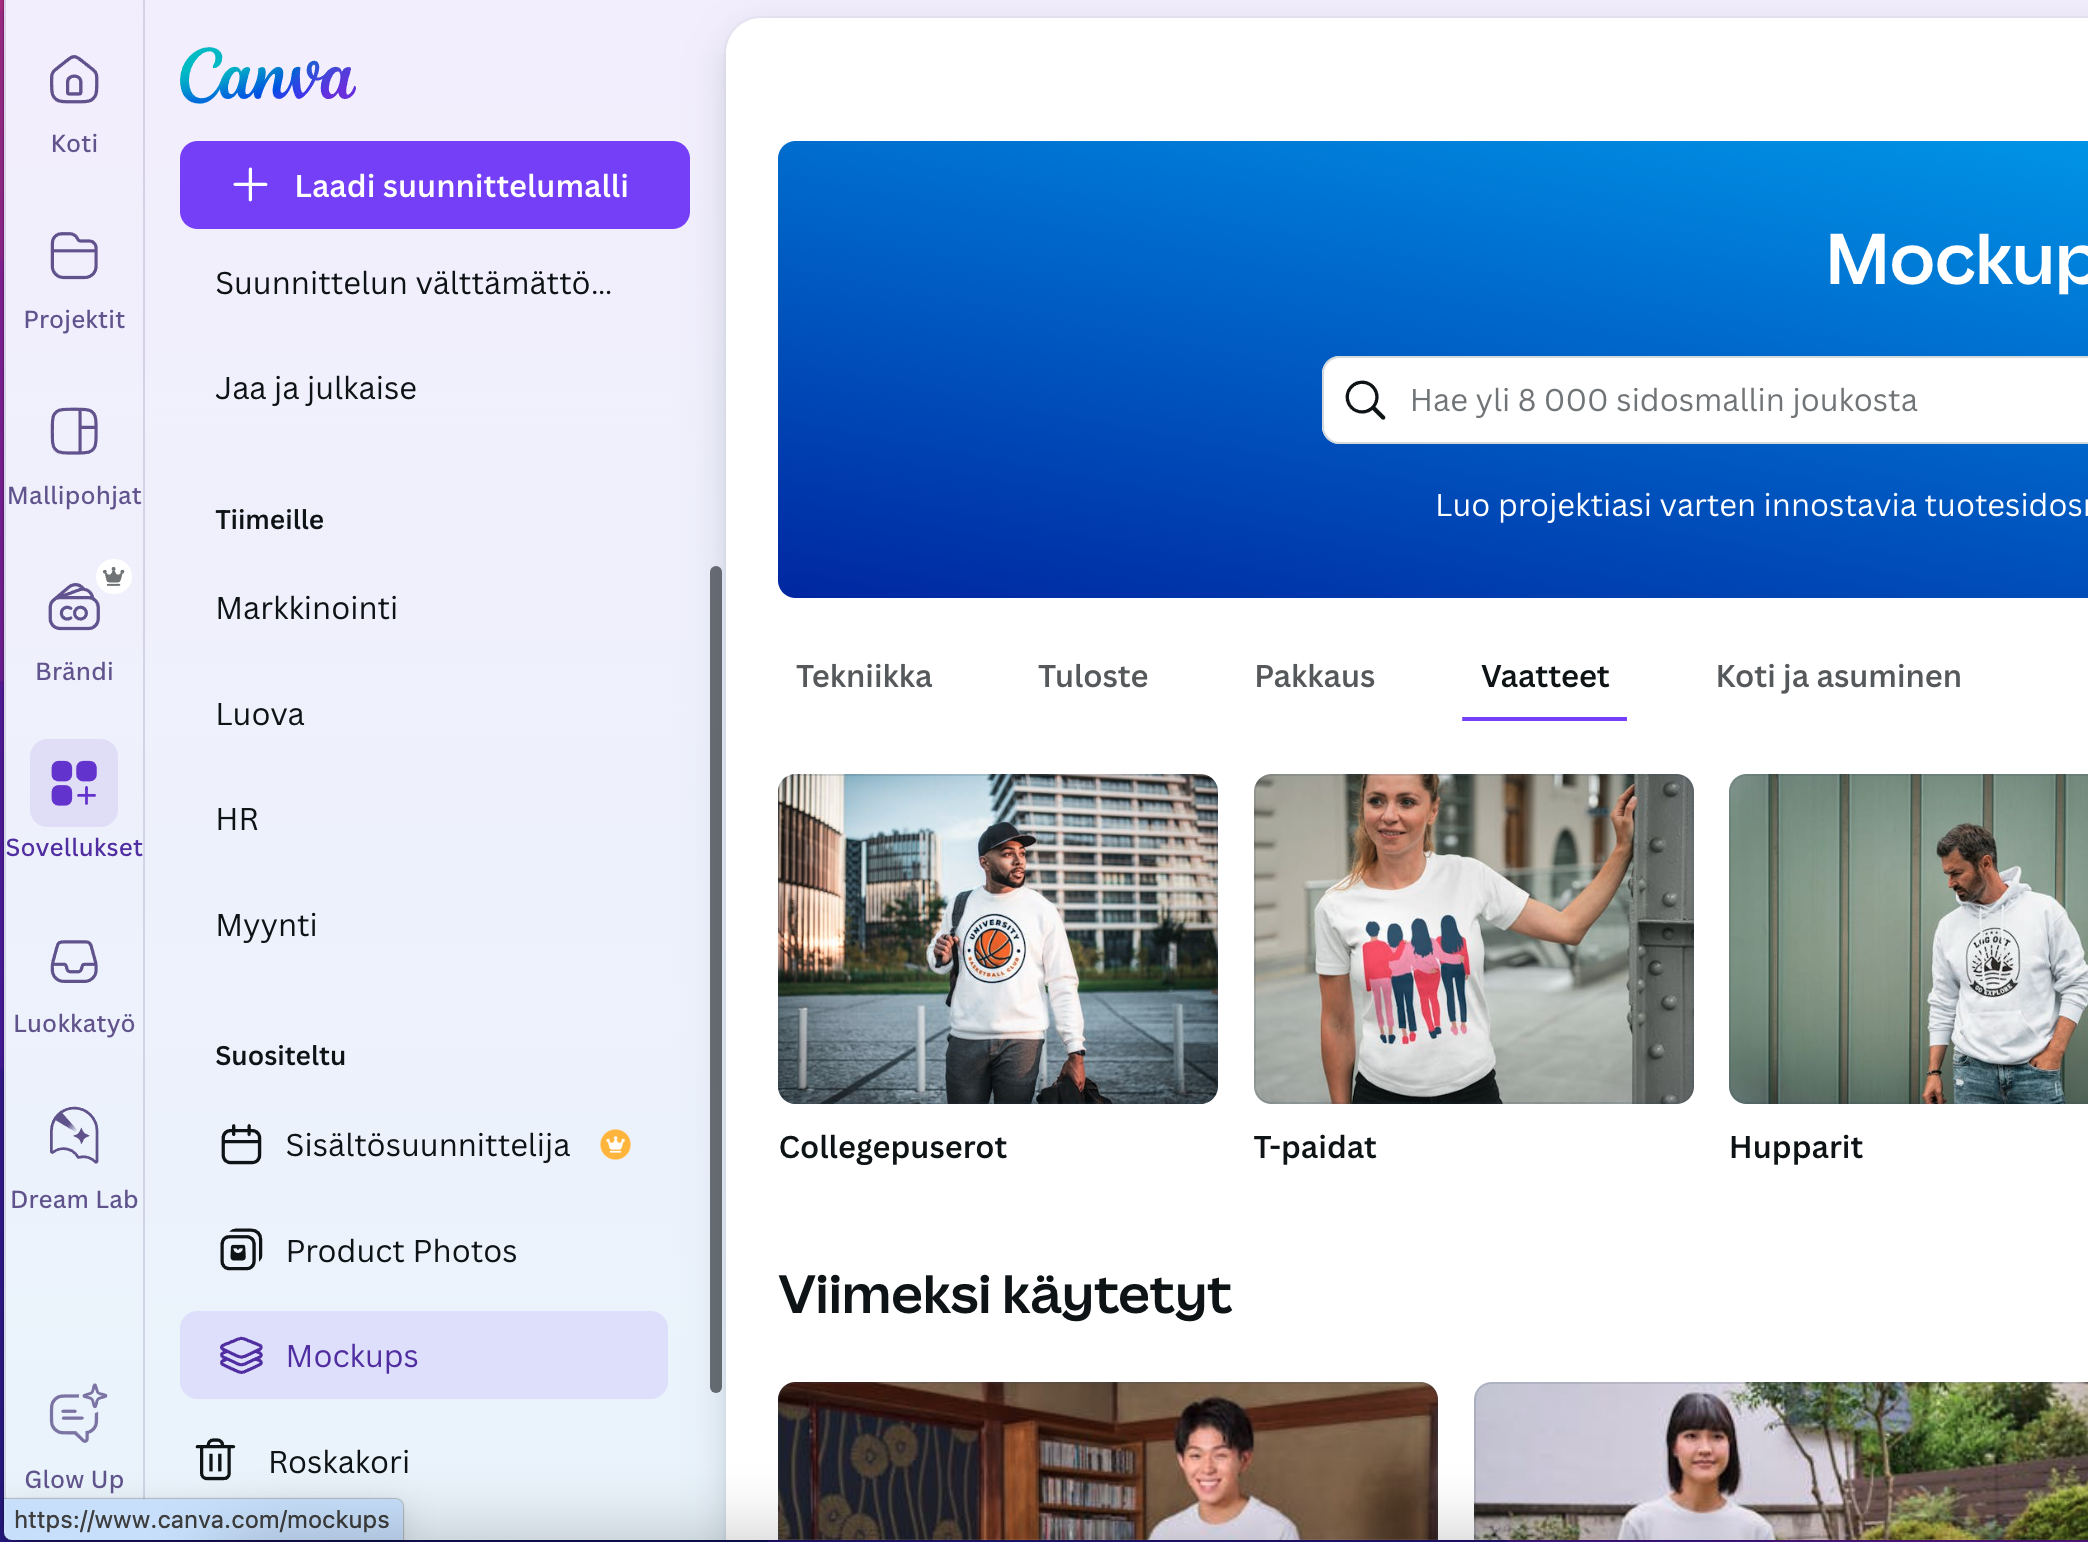Switch to the Pakkaus tab

[x=1314, y=677]
